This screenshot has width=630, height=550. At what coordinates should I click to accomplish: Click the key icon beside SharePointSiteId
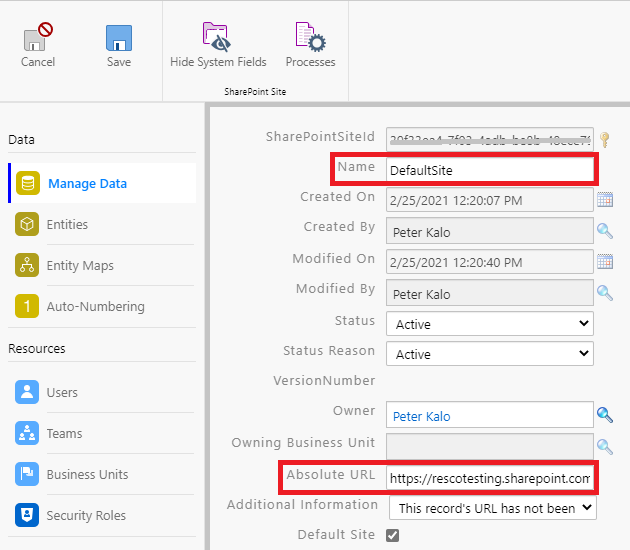604,139
